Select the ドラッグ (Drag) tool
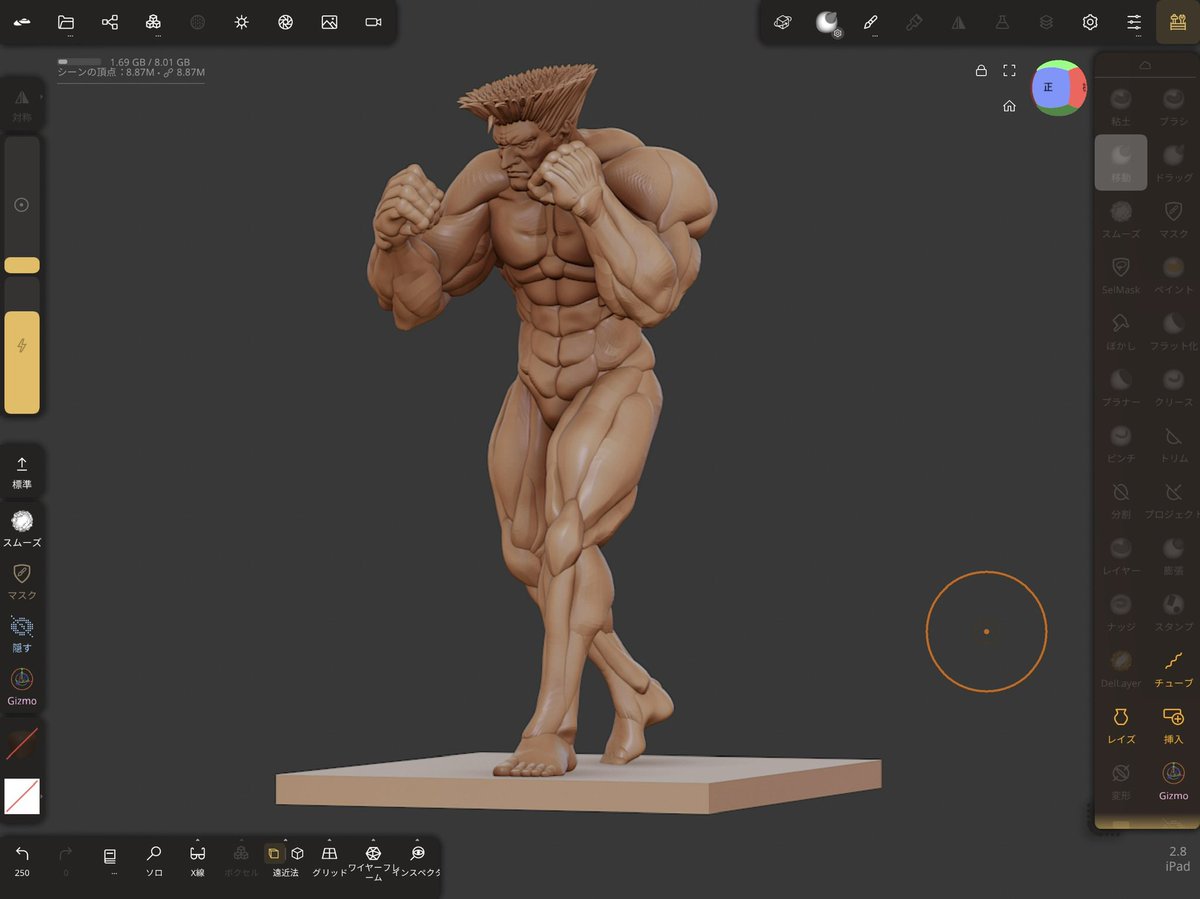 tap(1173, 162)
